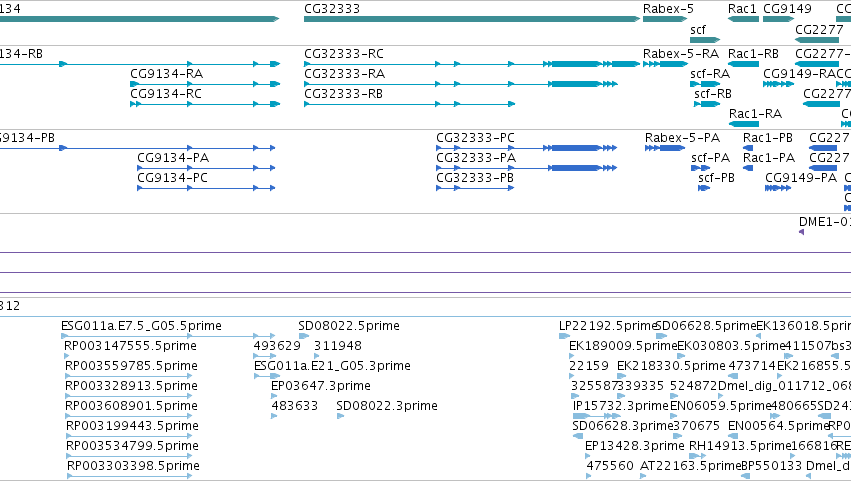Open EST AT22163.5prime
The height and width of the screenshot is (481, 851).
tap(690, 466)
